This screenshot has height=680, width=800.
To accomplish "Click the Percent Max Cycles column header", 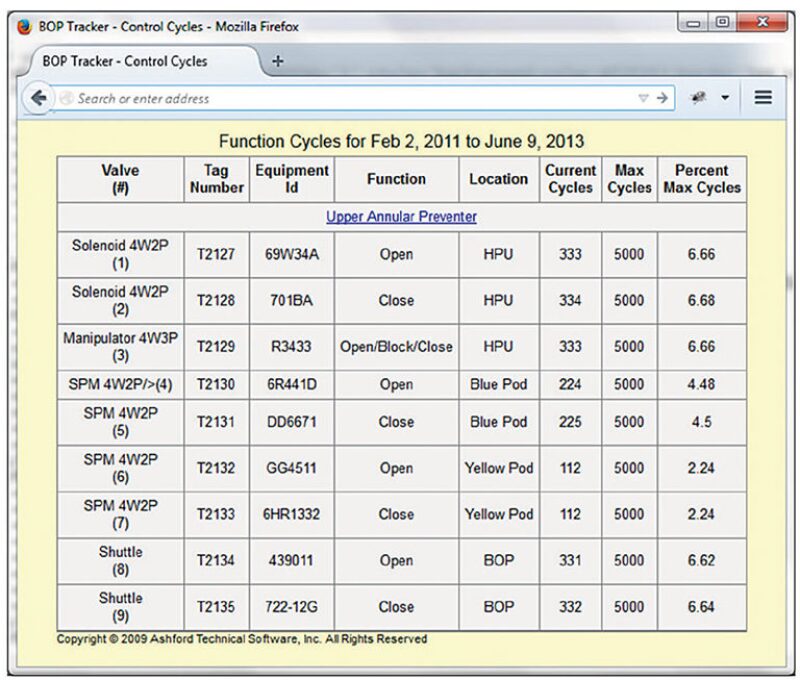I will pos(701,179).
